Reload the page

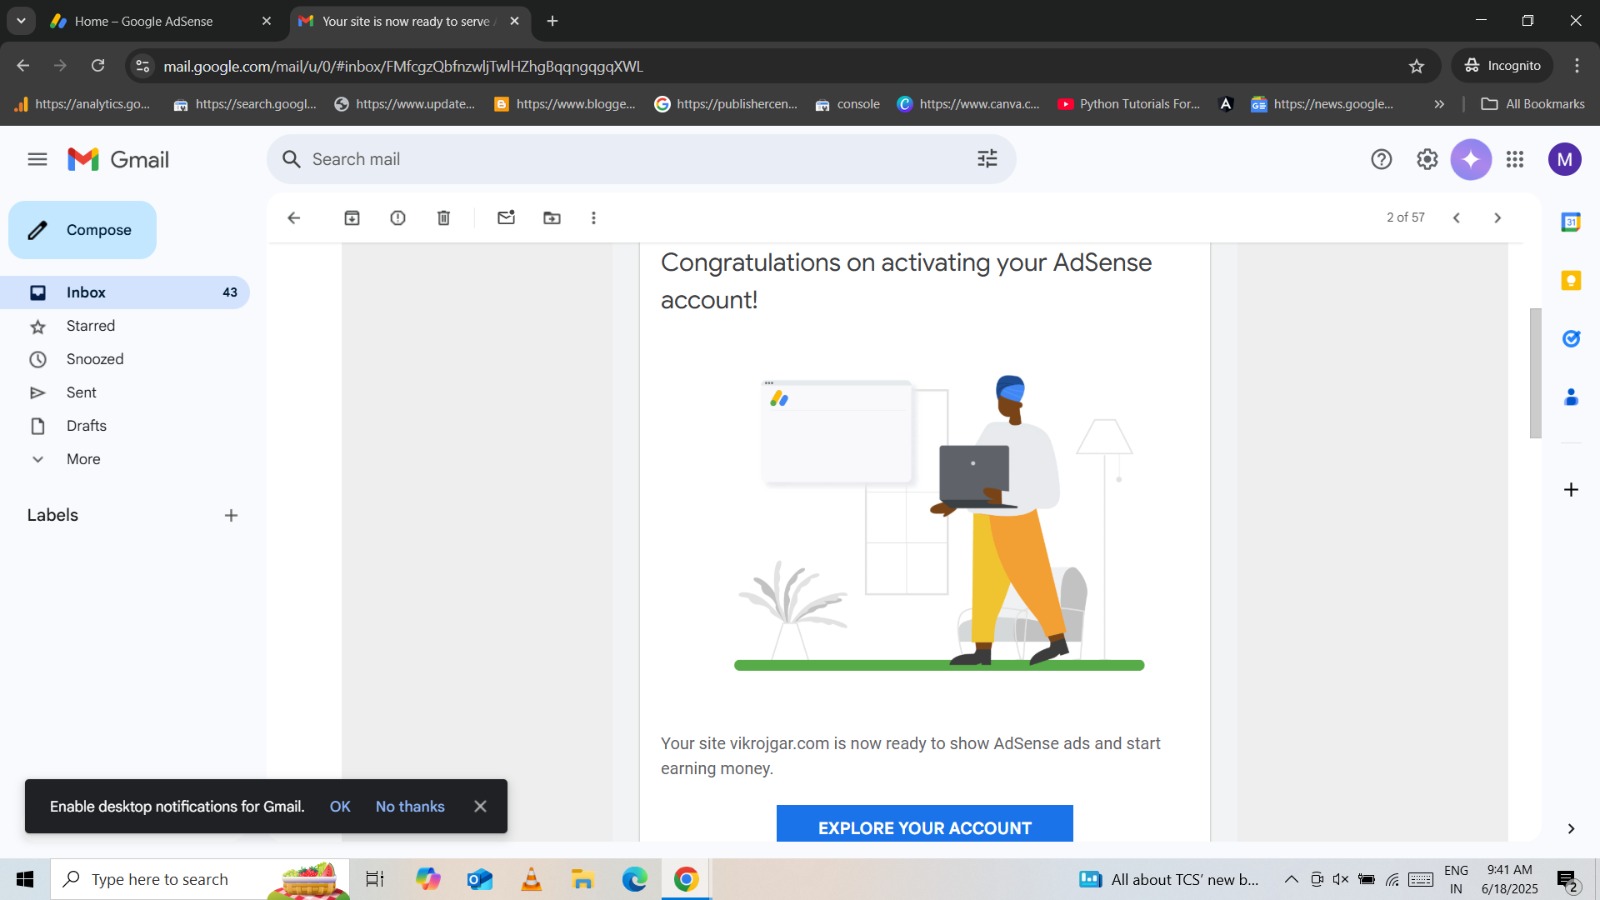pos(98,66)
